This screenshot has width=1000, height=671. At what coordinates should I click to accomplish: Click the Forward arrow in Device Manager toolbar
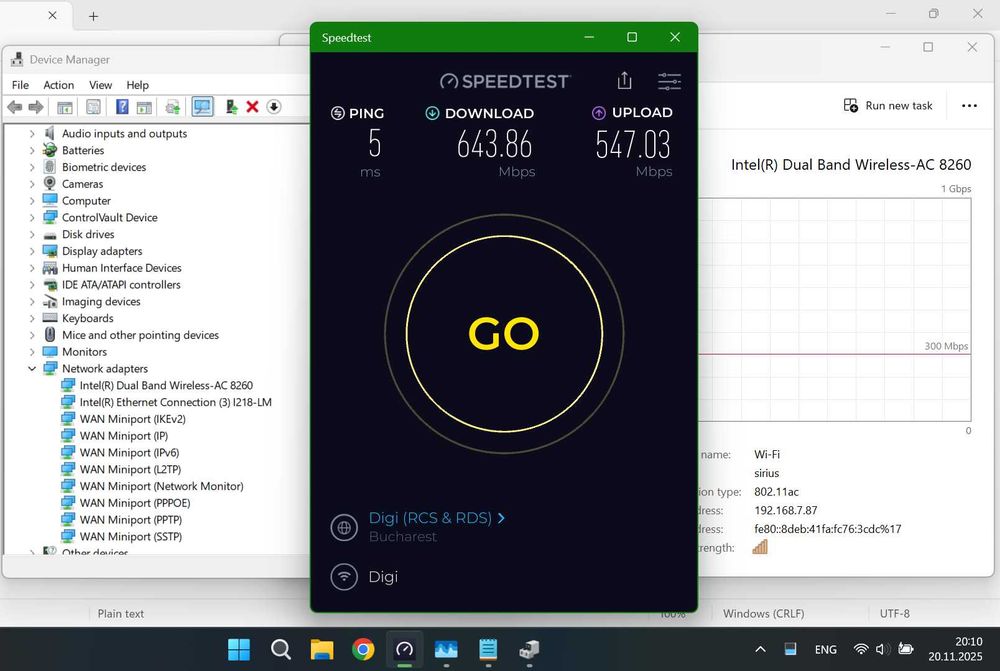point(36,107)
